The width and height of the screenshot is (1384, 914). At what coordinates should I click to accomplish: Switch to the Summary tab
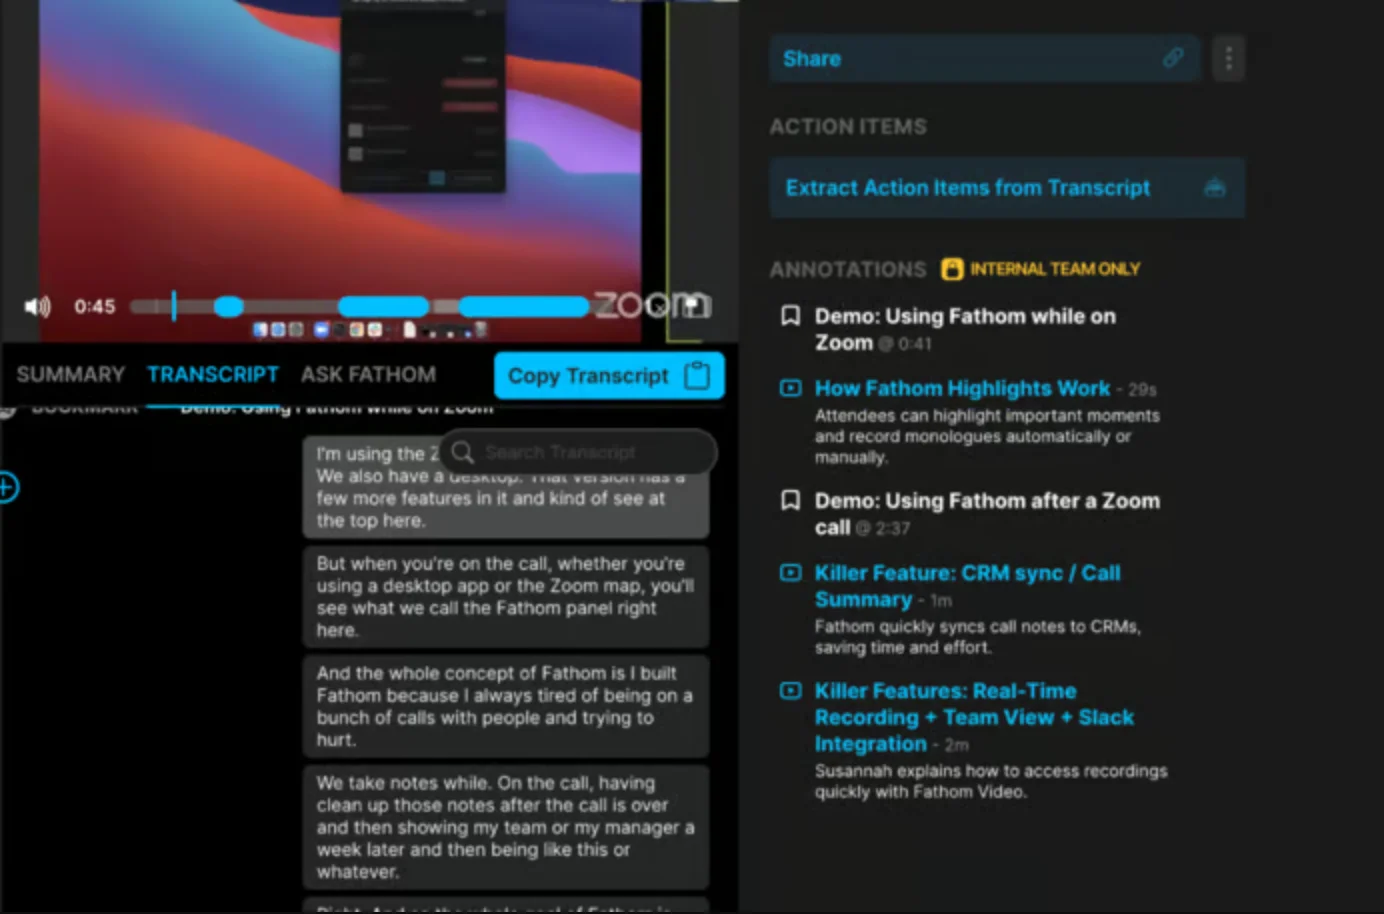(x=70, y=374)
